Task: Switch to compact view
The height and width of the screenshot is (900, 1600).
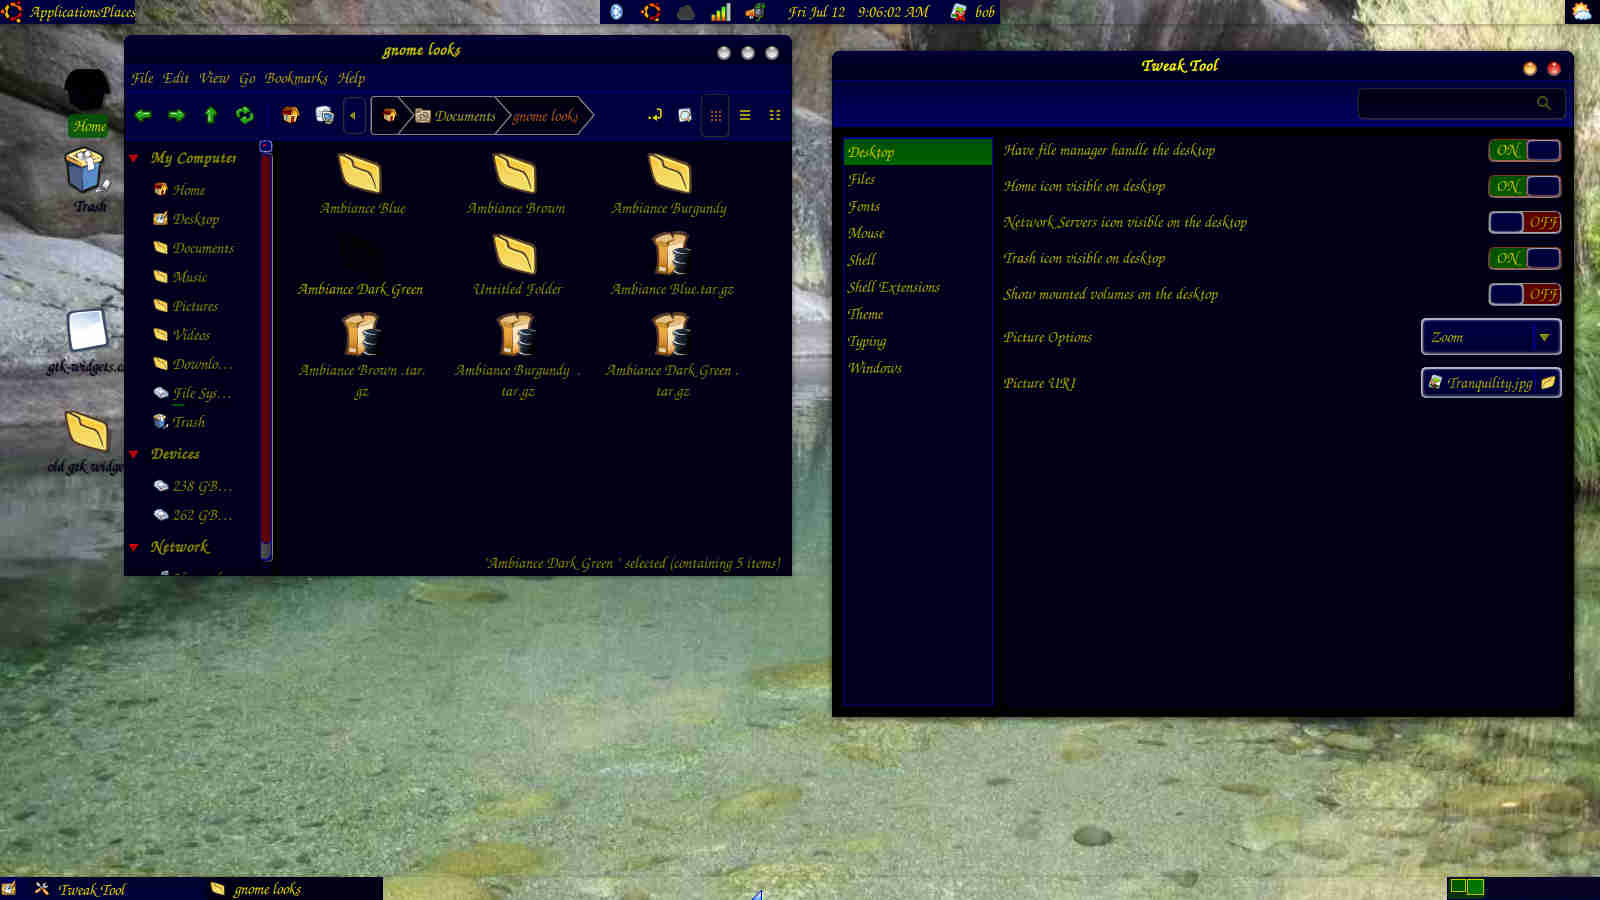Action: pos(775,115)
